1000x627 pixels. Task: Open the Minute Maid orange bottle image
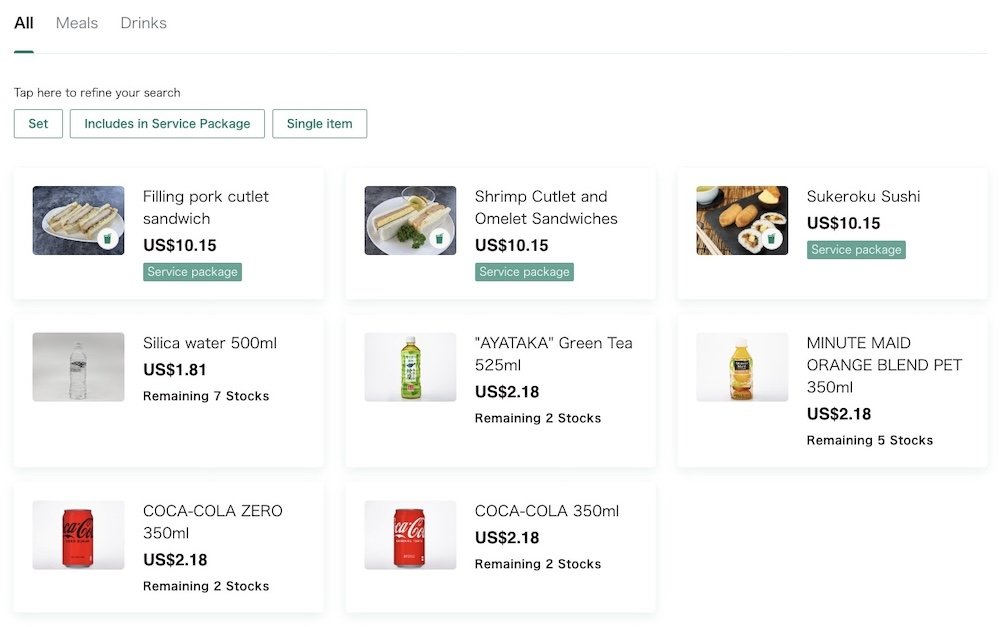click(742, 367)
